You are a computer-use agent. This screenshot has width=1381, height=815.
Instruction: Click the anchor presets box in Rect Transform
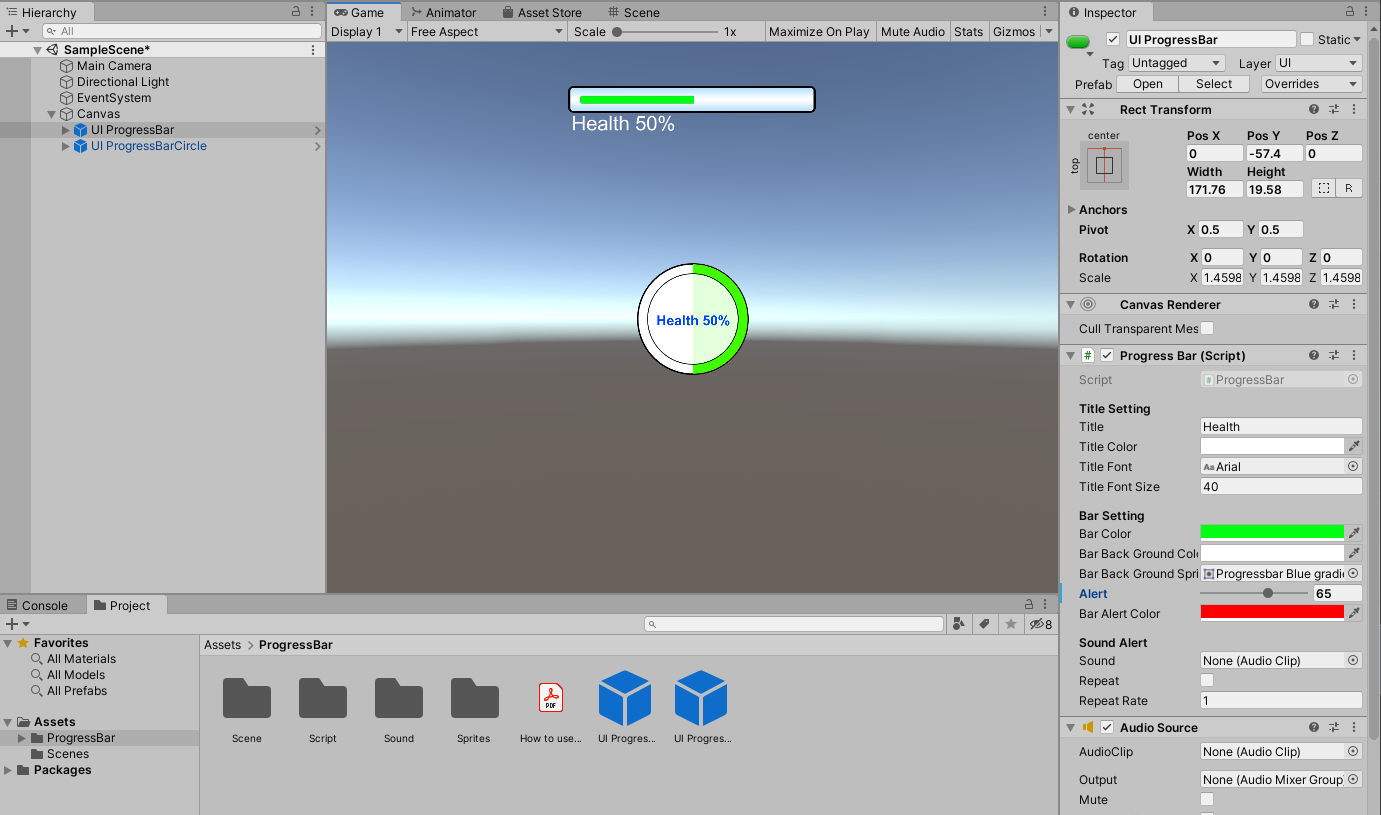[x=1104, y=165]
